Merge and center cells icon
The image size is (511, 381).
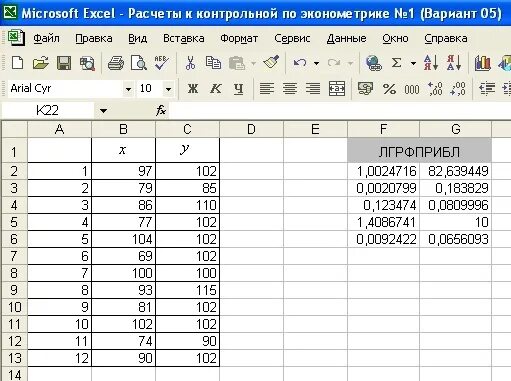[x=337, y=89]
